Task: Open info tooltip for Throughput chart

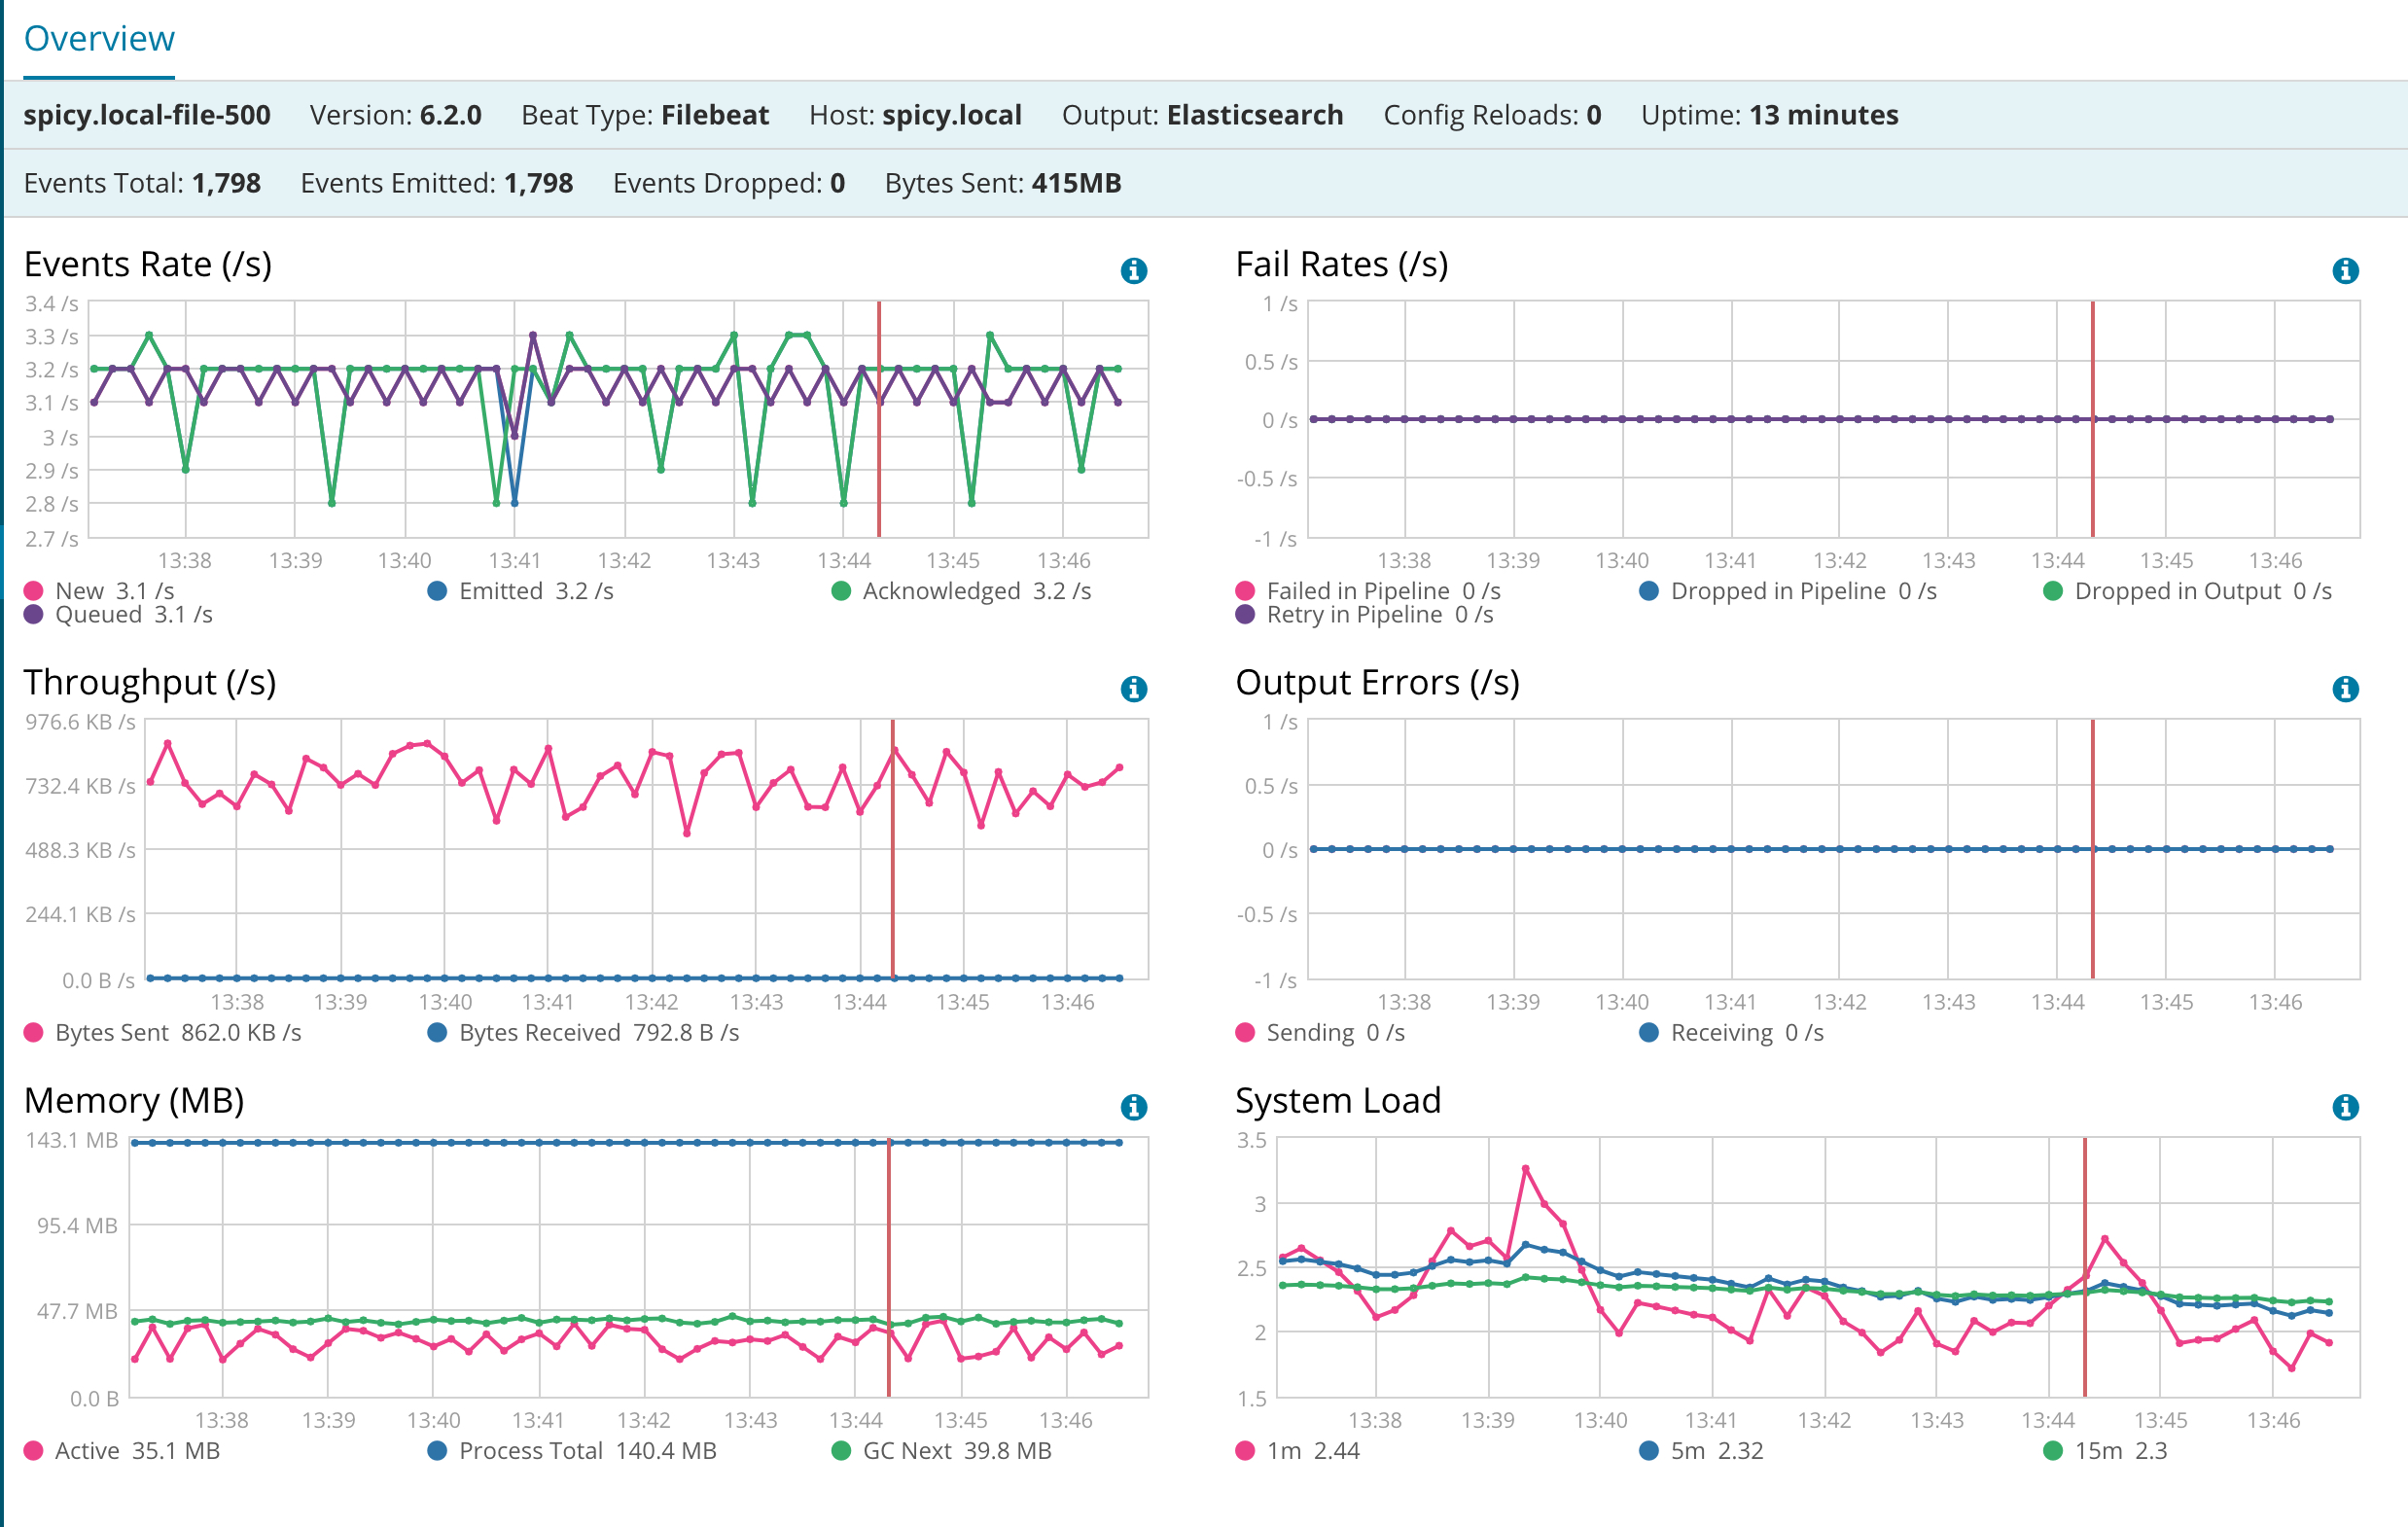Action: [x=1133, y=687]
